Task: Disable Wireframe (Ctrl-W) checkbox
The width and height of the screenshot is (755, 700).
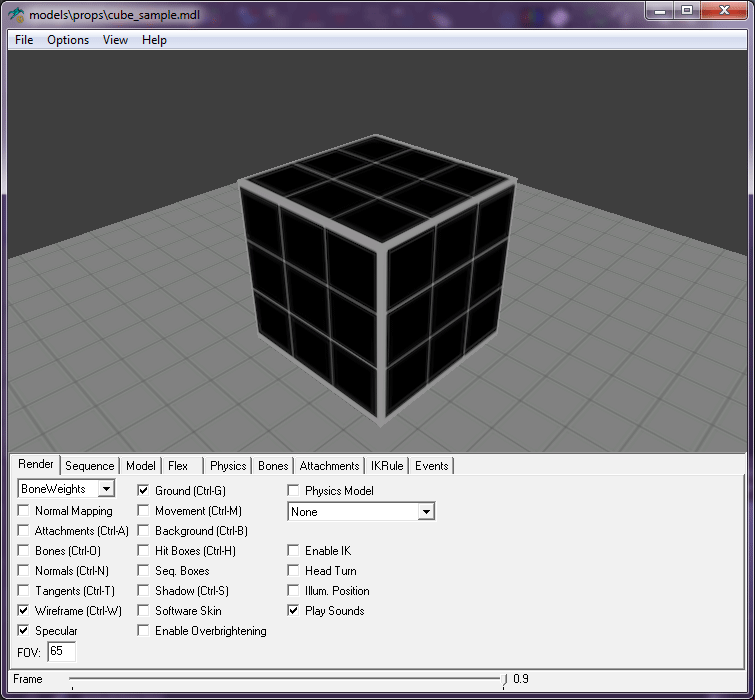Action: (x=23, y=610)
